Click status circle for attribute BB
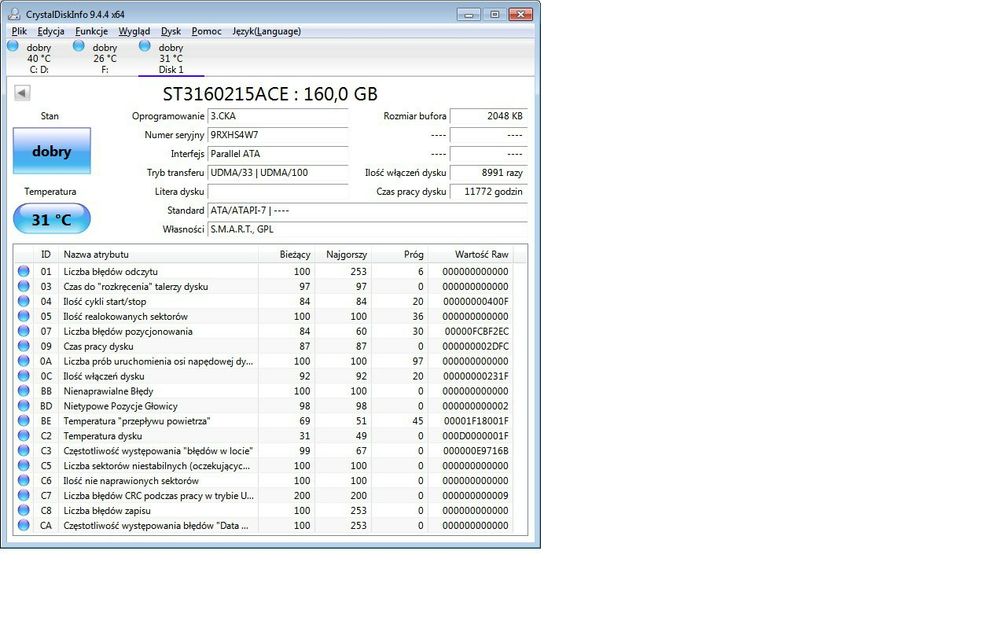The width and height of the screenshot is (1000, 638). pyautogui.click(x=24, y=390)
